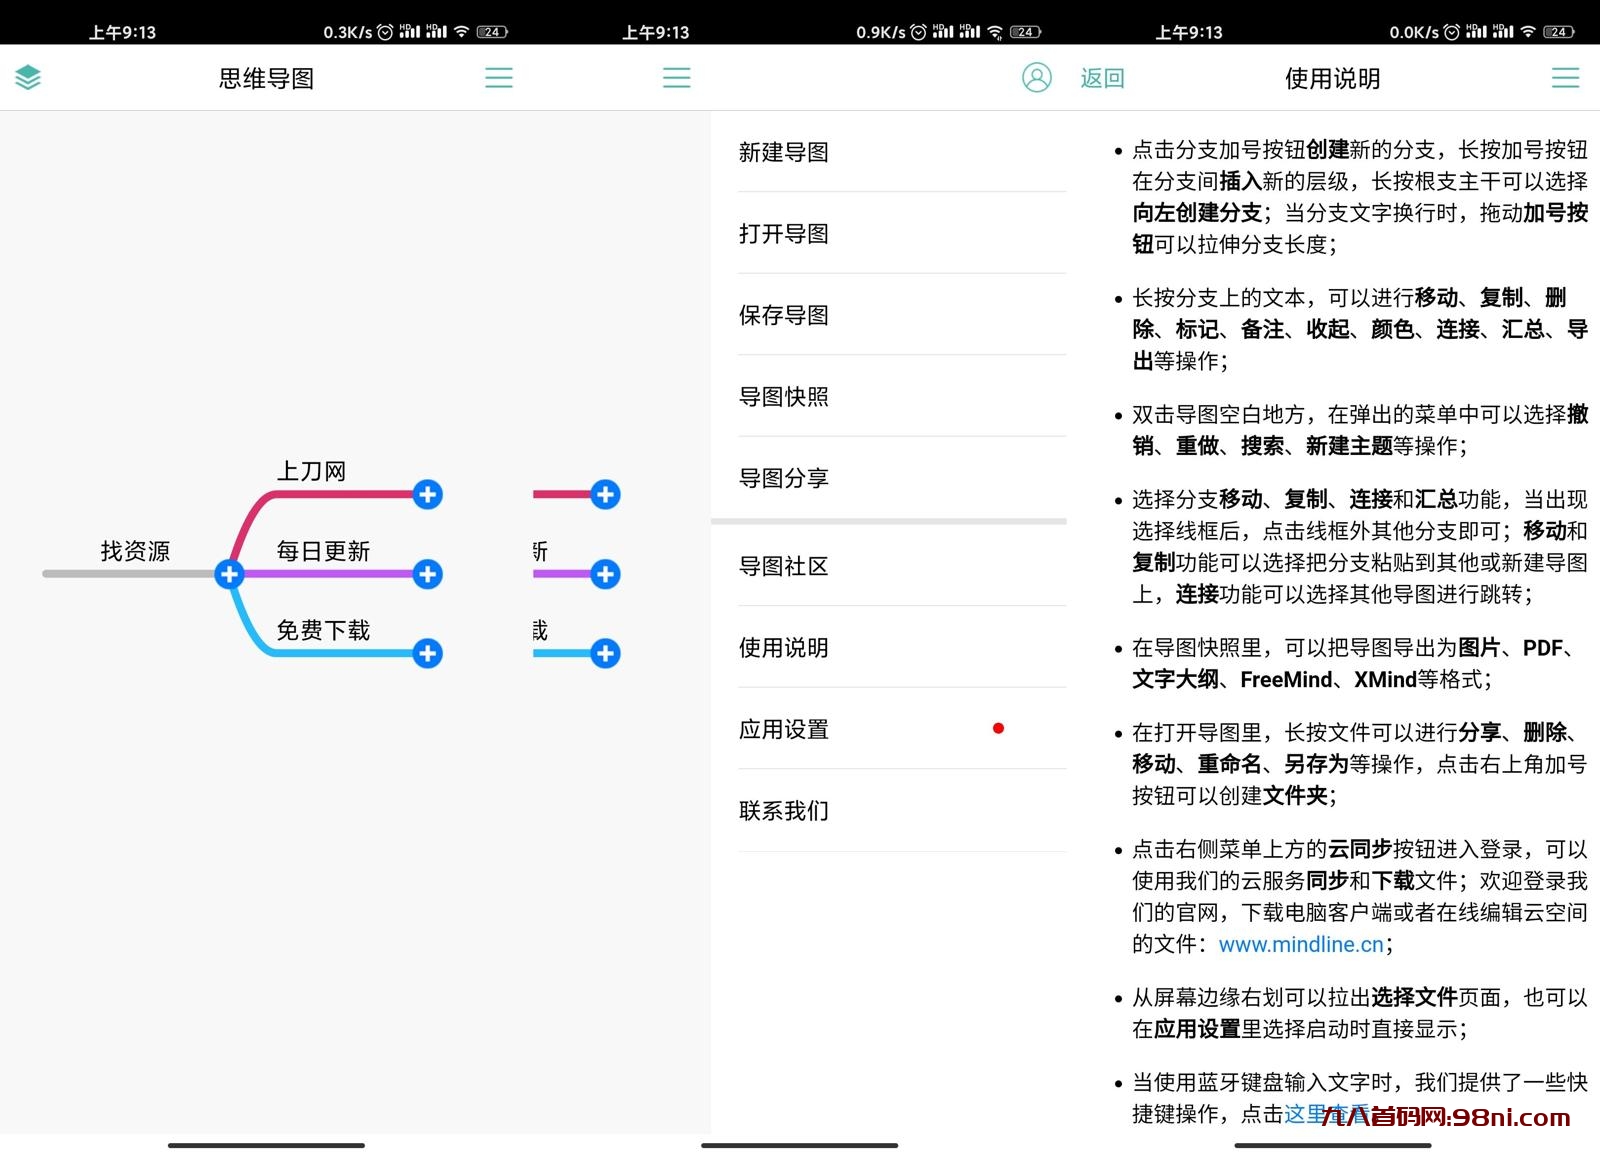Image resolution: width=1600 pixels, height=1156 pixels.
Task: Tap the plus button on 上刀网 branch
Action: pyautogui.click(x=428, y=494)
